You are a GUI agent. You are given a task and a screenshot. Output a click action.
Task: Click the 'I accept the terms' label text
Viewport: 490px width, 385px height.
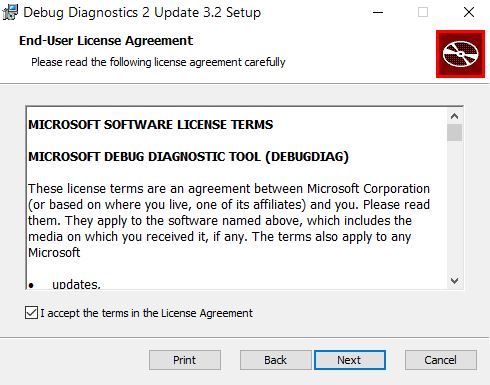coord(147,313)
